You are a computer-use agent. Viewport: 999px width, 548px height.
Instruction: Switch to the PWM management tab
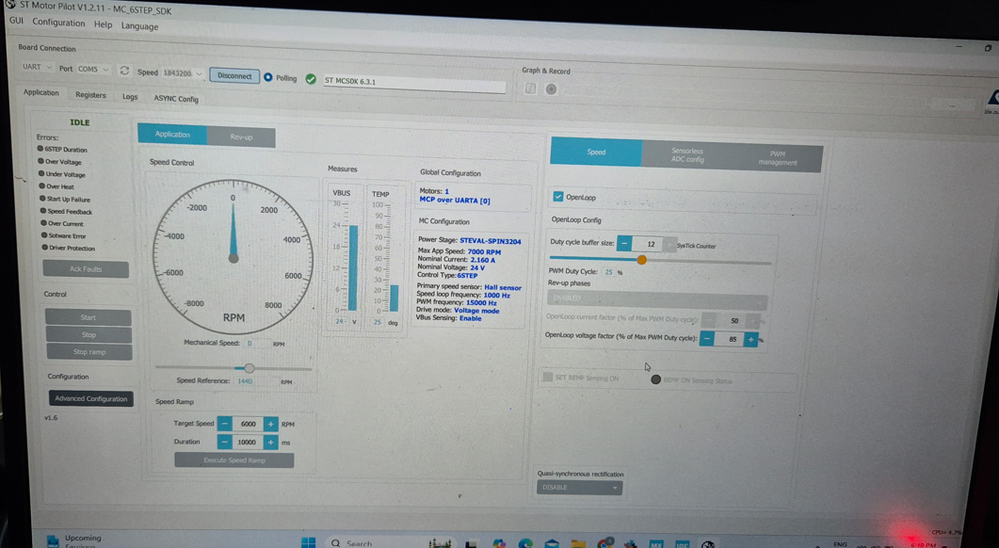tap(777, 158)
